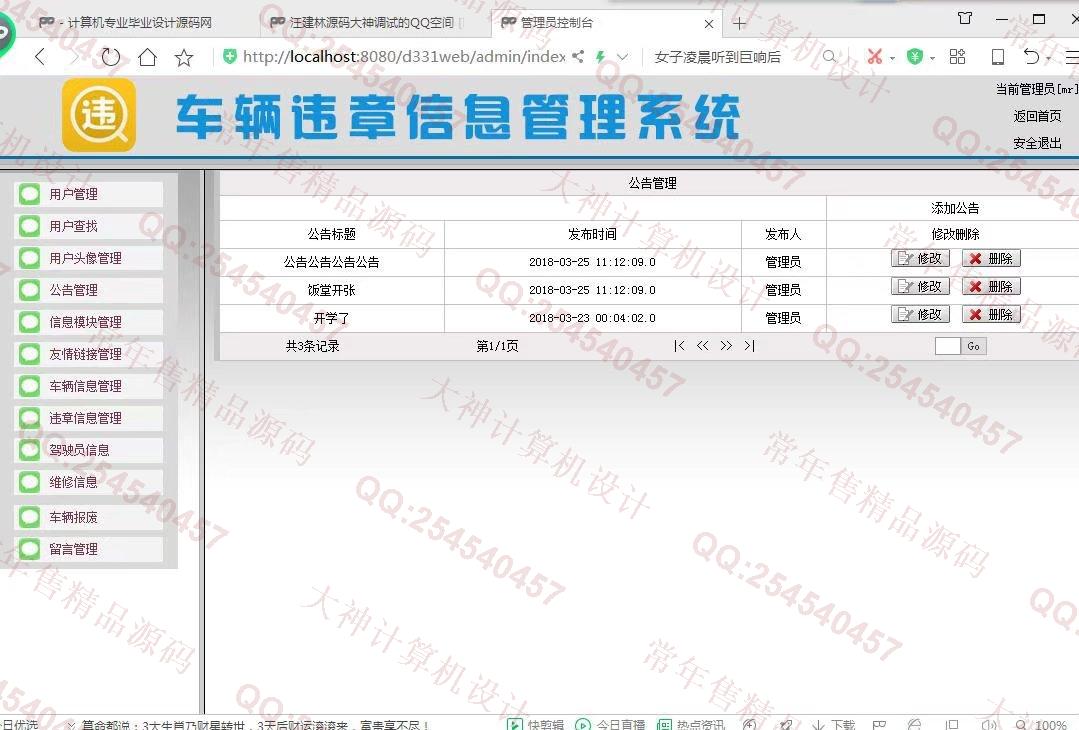Click the yellow 违 system logo
The height and width of the screenshot is (730, 1079).
99,114
